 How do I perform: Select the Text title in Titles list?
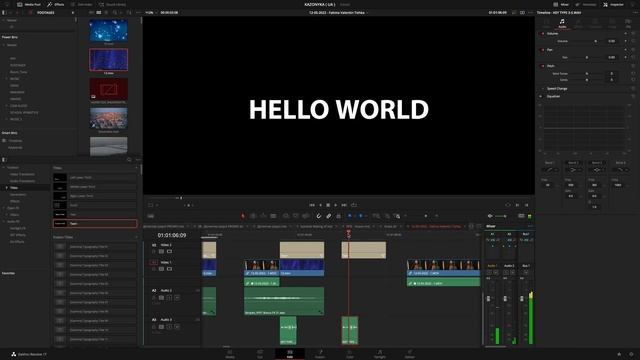[x=95, y=214]
